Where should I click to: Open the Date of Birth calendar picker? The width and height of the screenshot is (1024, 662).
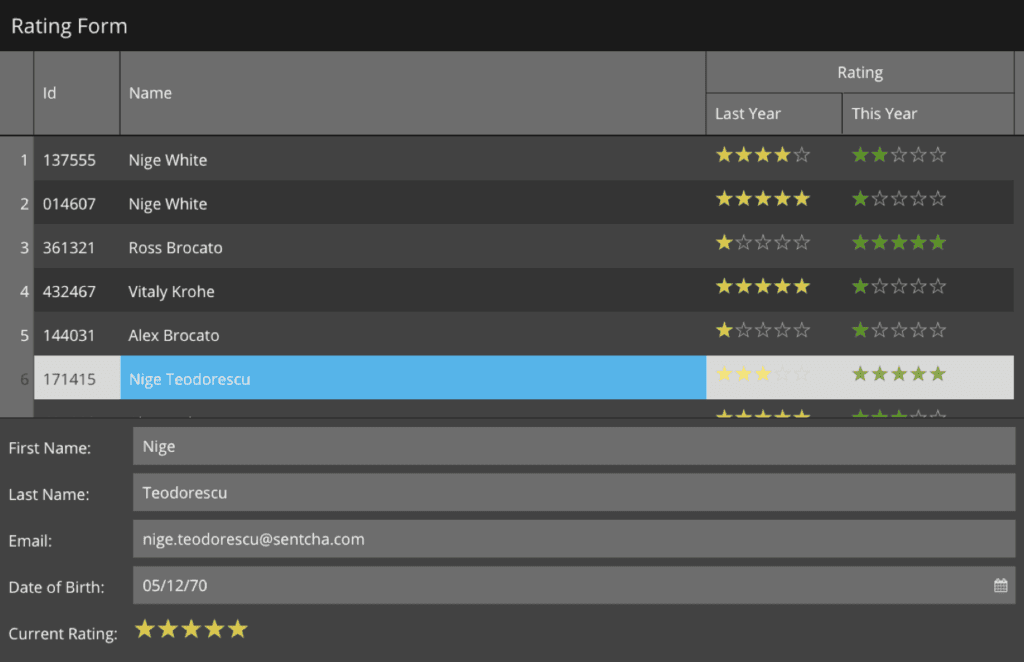point(1000,585)
